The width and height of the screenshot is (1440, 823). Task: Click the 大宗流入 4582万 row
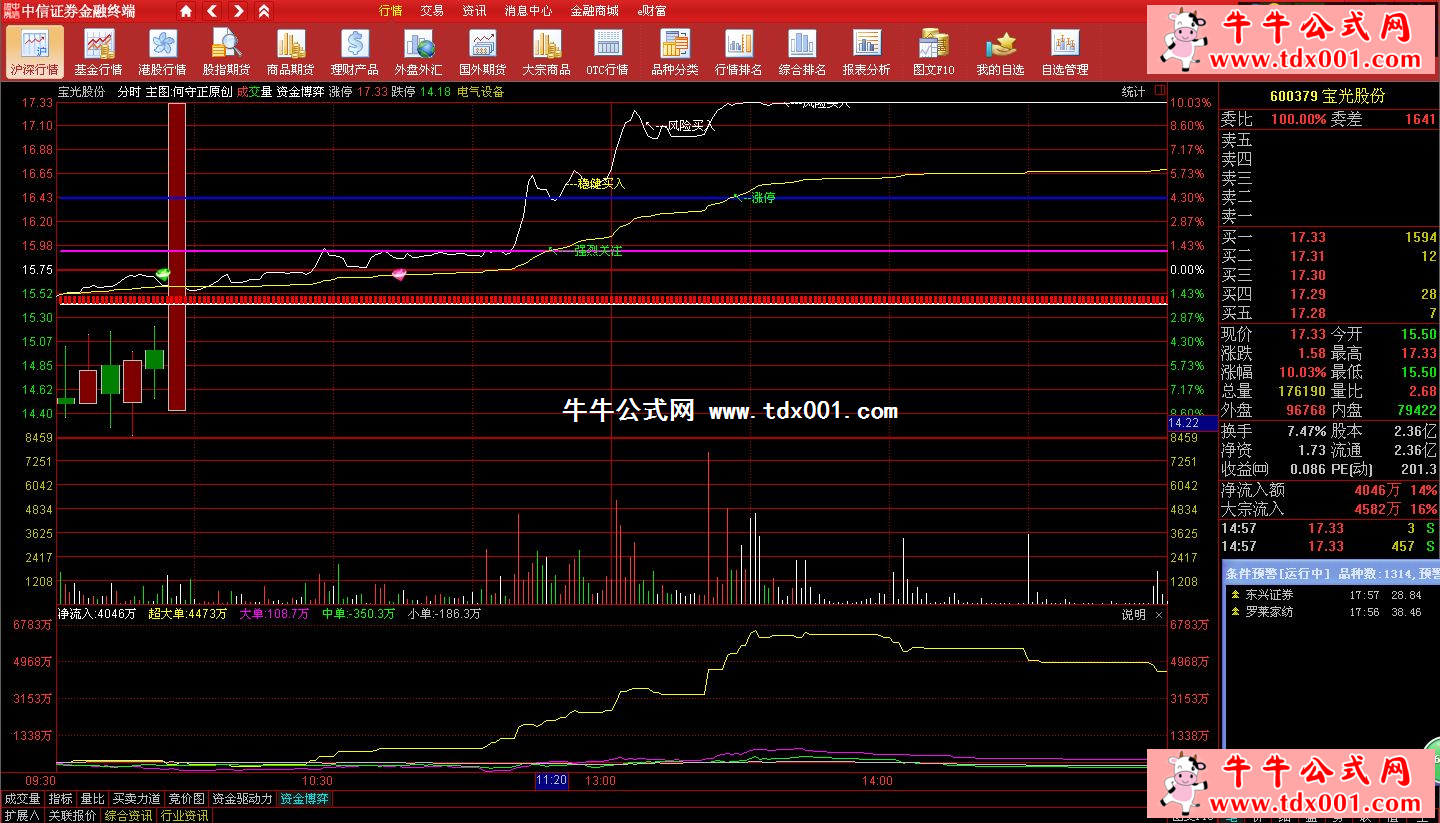tap(1329, 509)
